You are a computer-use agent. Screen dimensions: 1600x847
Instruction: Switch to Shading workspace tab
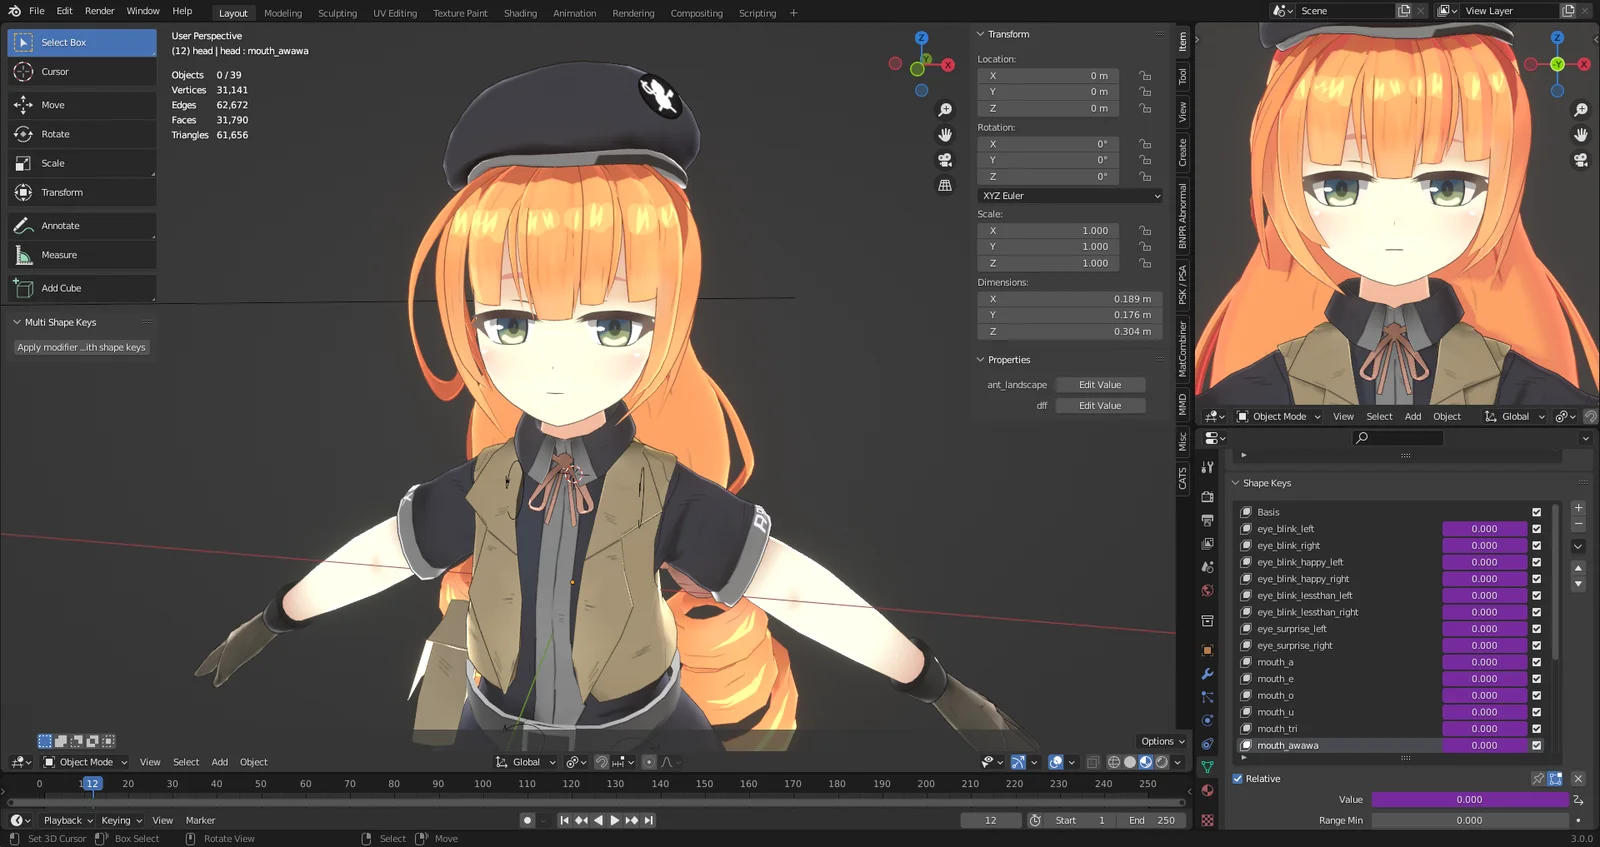coord(520,13)
